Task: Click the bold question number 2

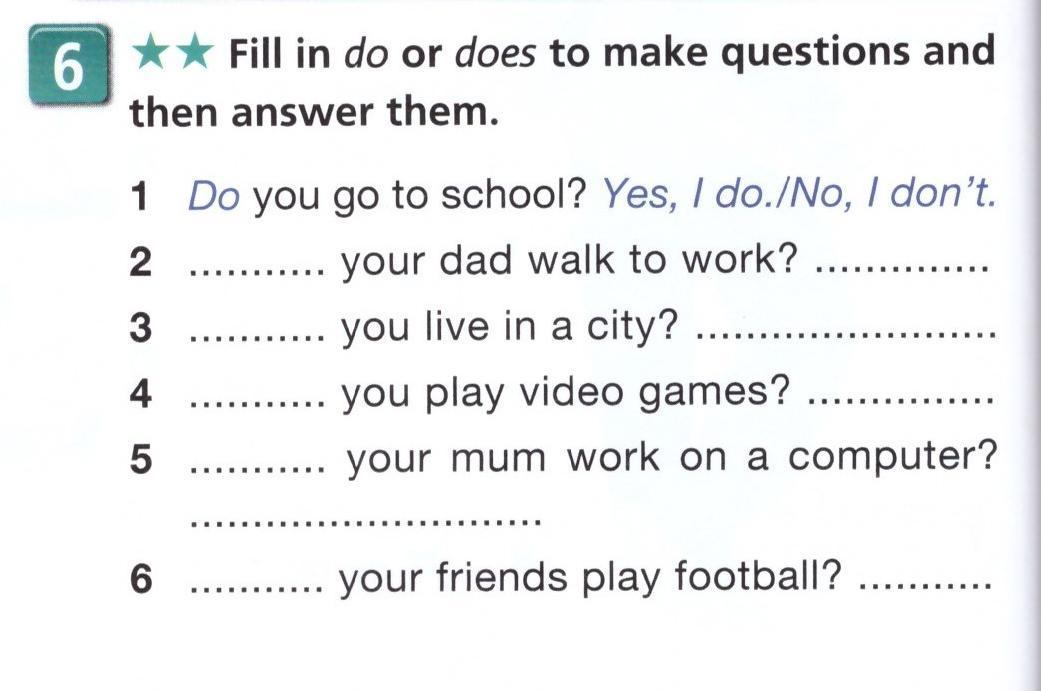Action: coord(141,263)
